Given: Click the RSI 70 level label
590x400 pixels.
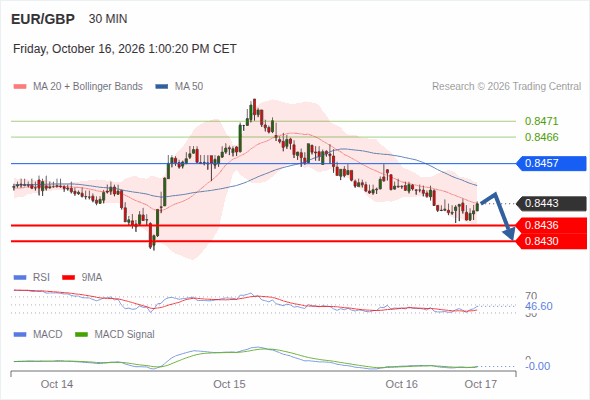Looking at the screenshot, I should [x=531, y=296].
